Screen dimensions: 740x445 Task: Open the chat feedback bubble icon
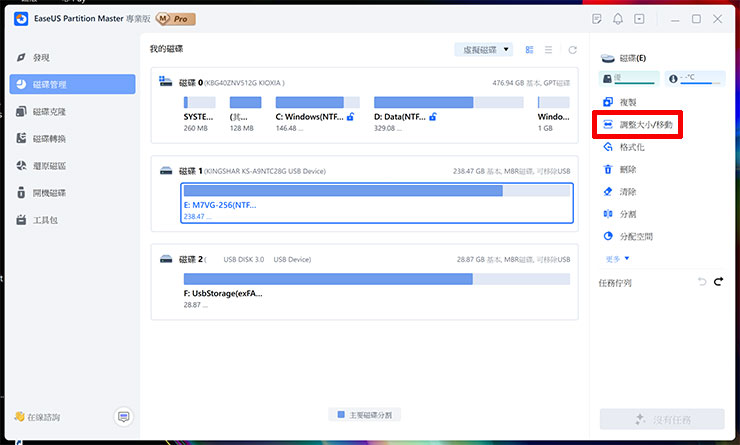click(124, 417)
